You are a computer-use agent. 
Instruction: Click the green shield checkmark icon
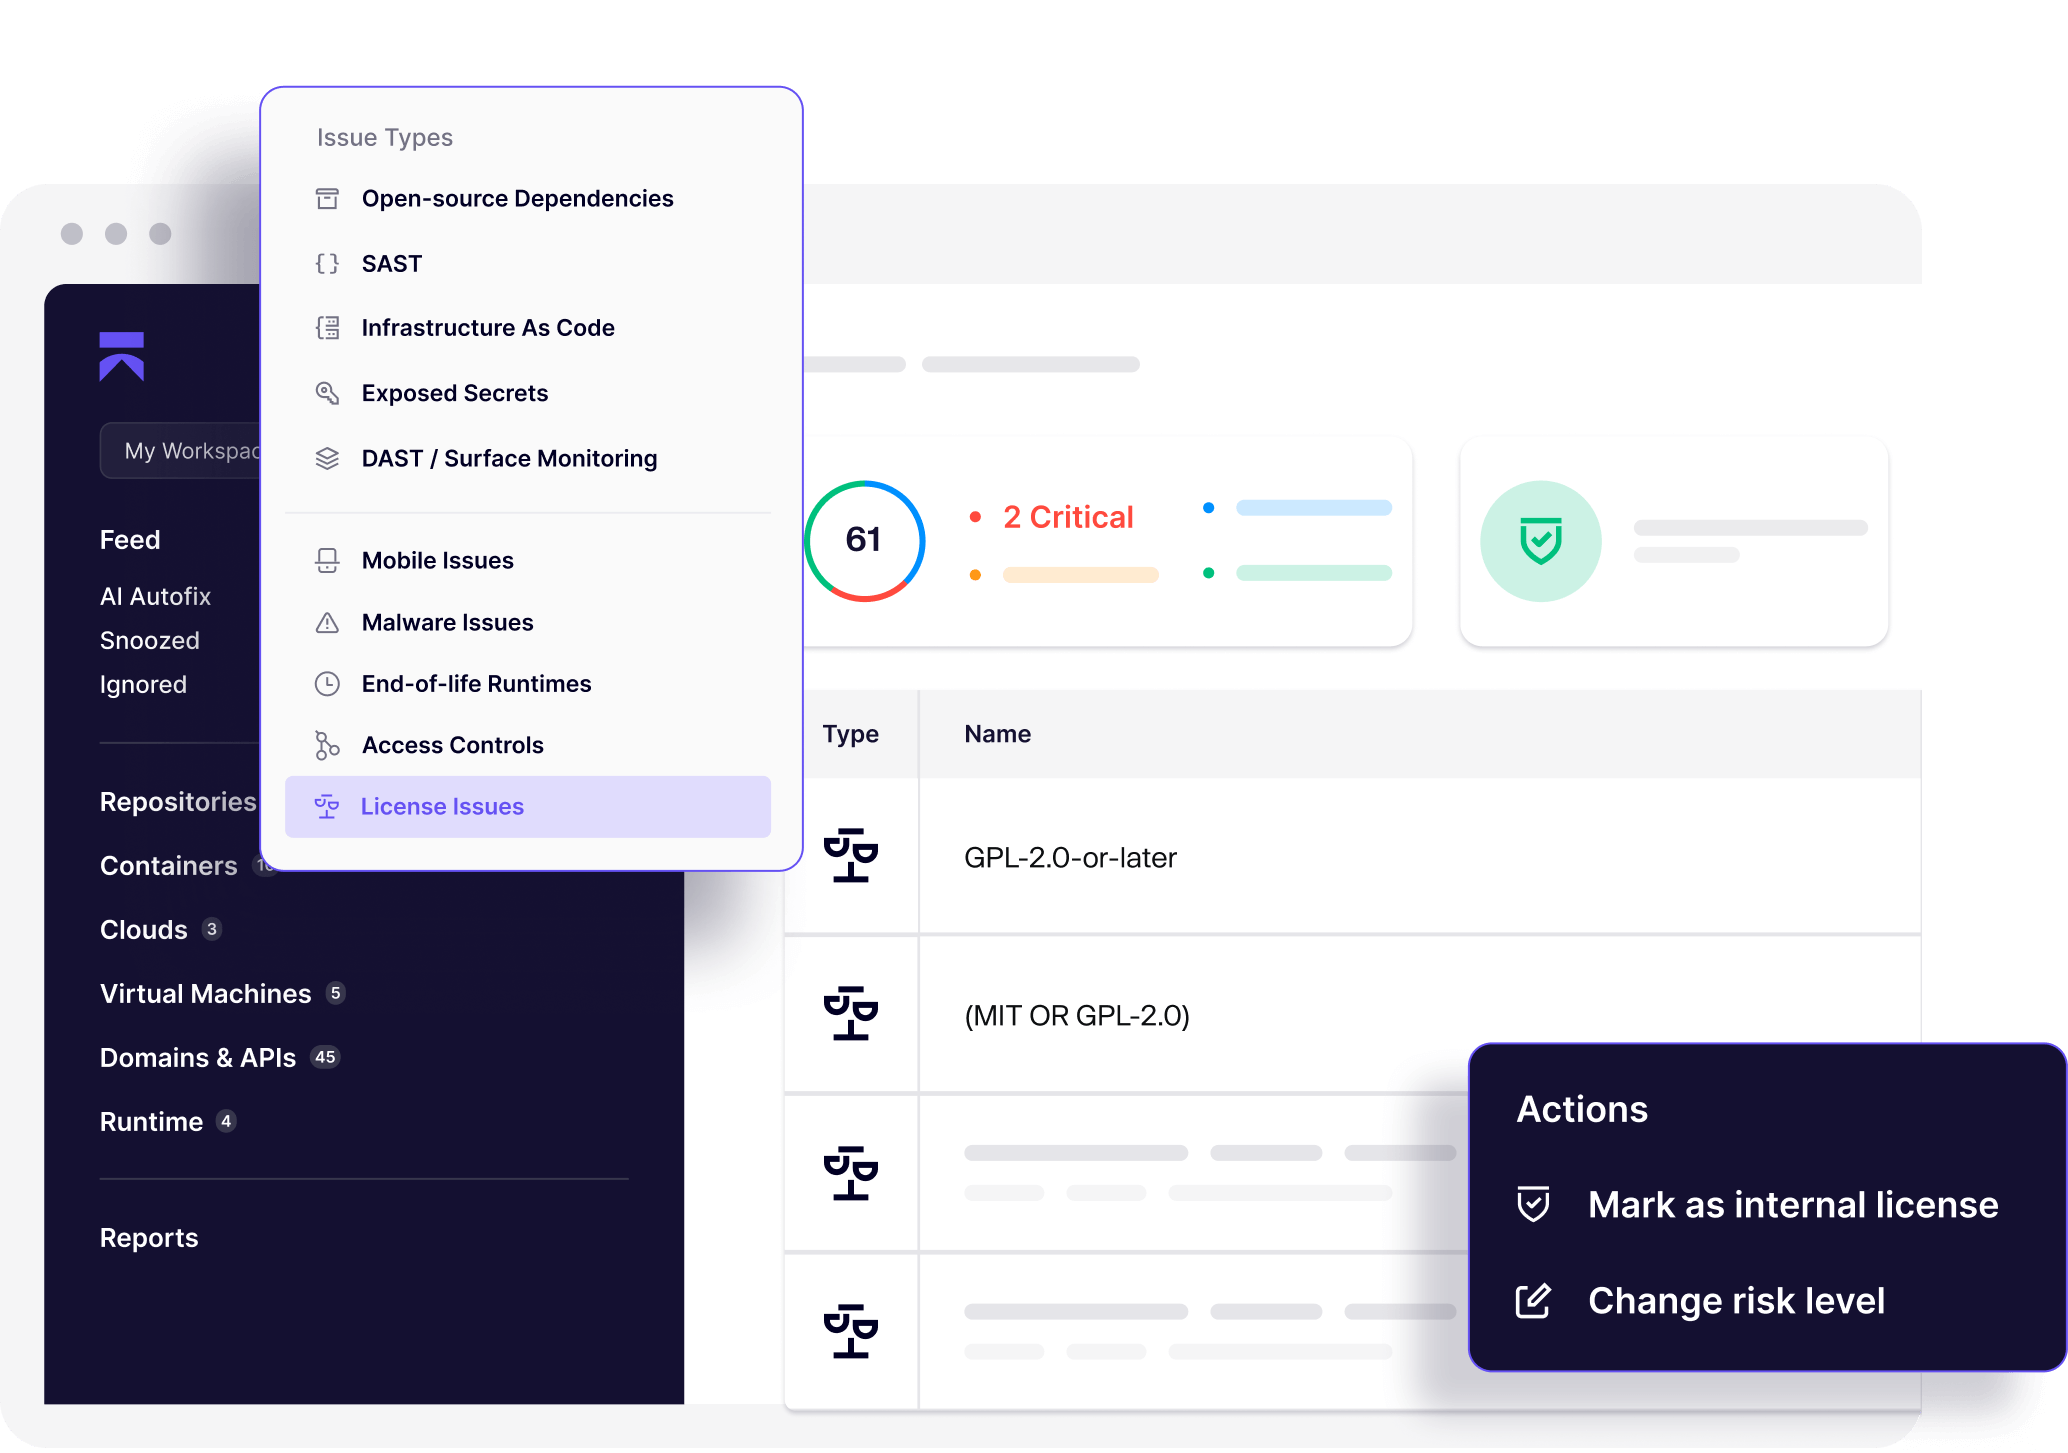[1540, 541]
